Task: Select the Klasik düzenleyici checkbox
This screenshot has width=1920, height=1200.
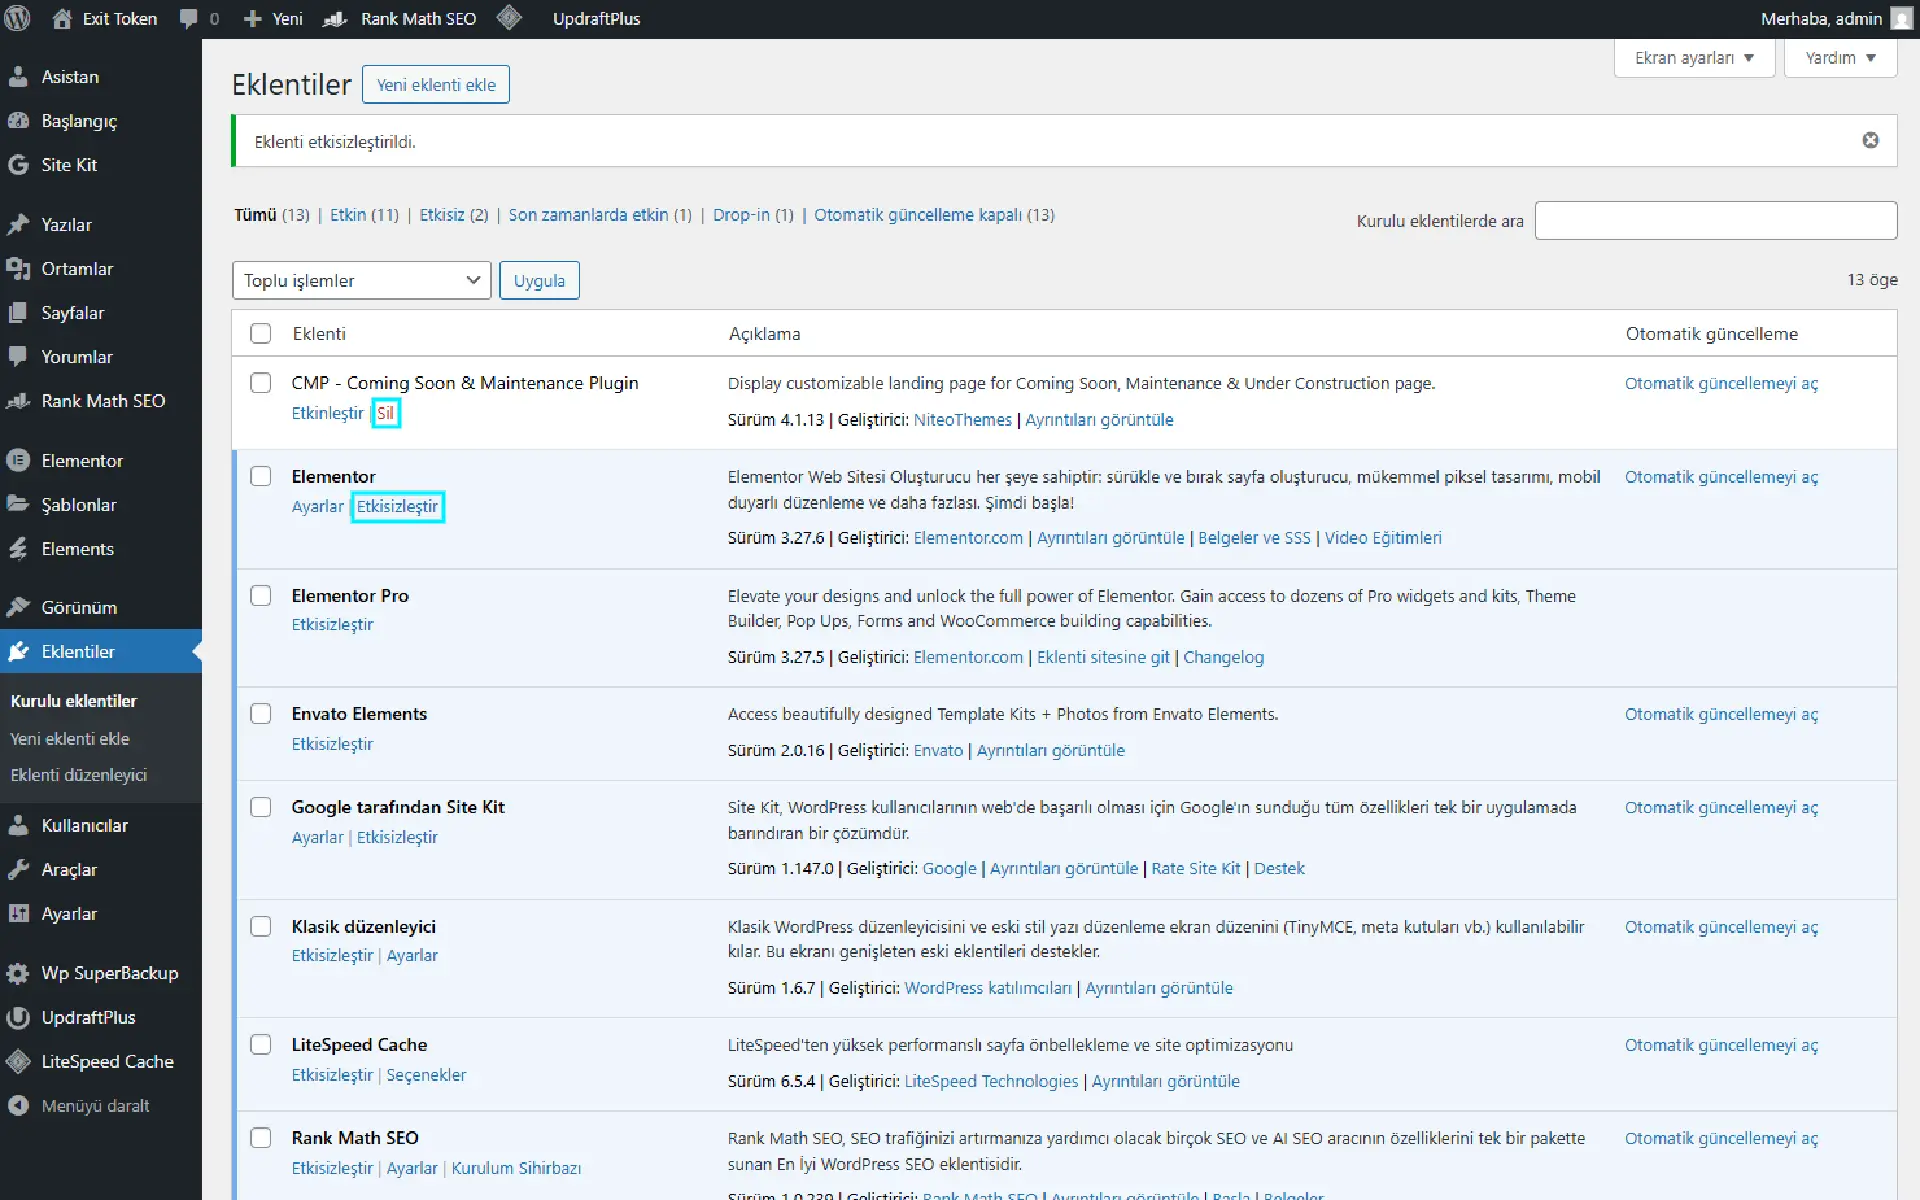Action: [261, 927]
